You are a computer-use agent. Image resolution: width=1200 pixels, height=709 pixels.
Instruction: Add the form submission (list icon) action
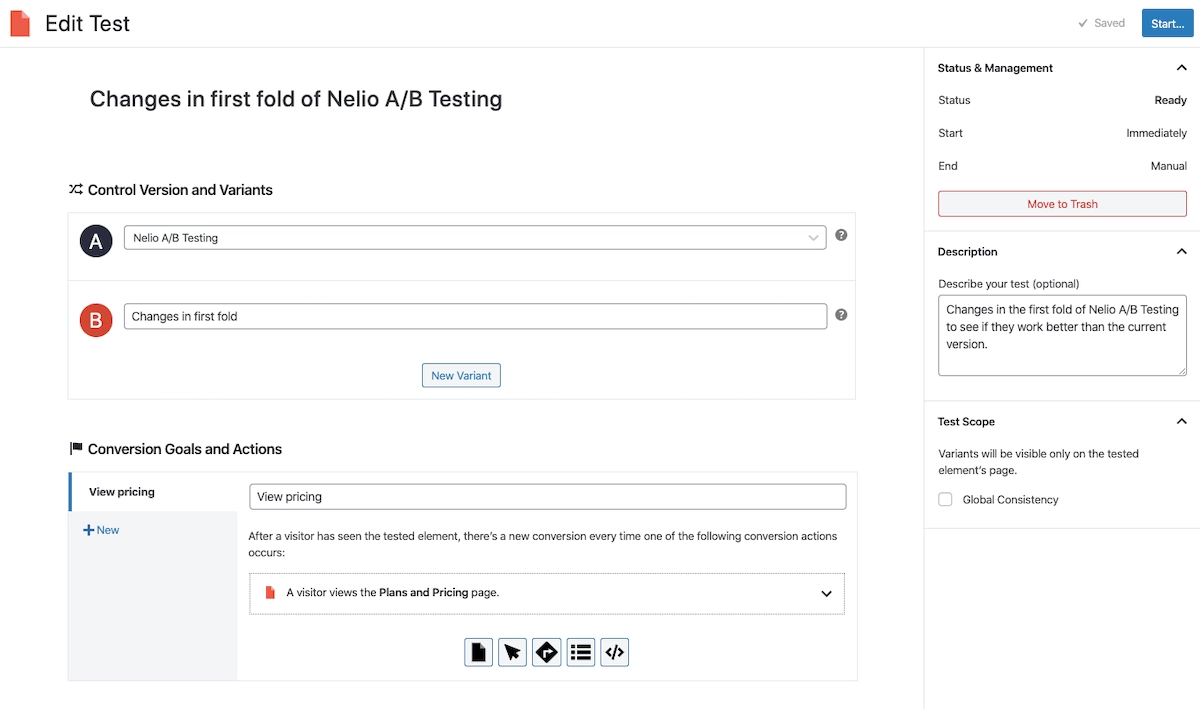581,653
